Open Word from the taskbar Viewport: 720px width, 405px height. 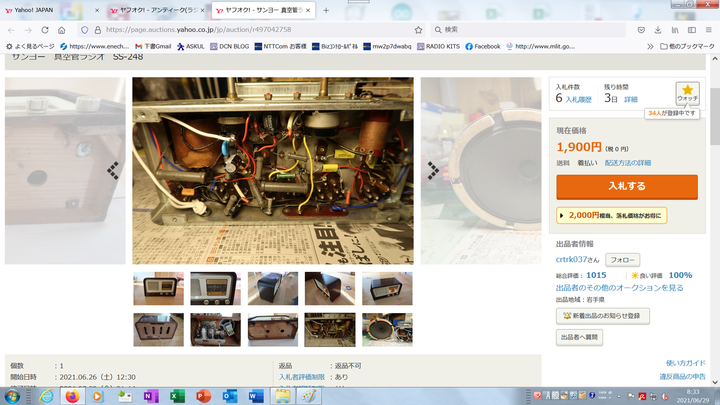coord(255,396)
